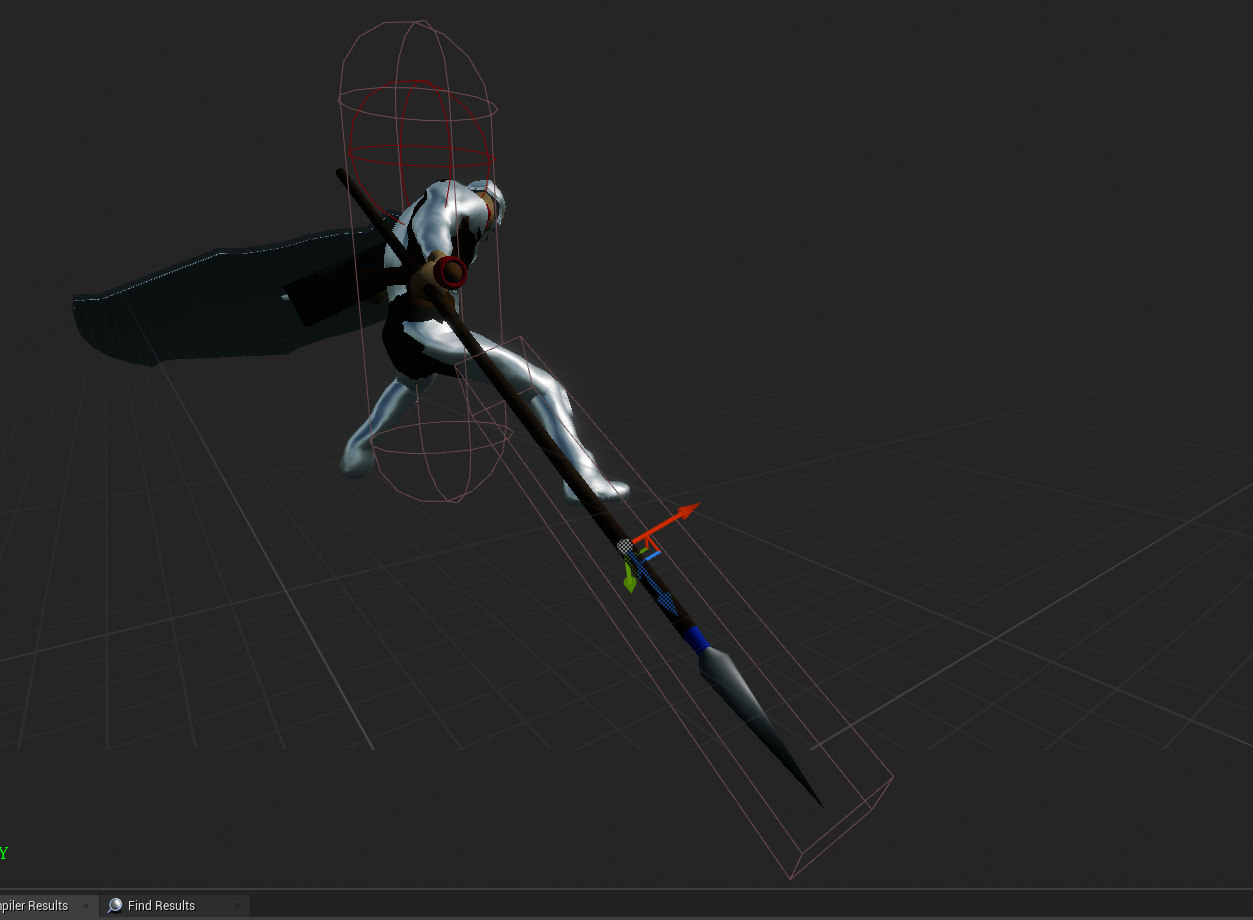Click the white gizmo center sphere

pos(625,546)
